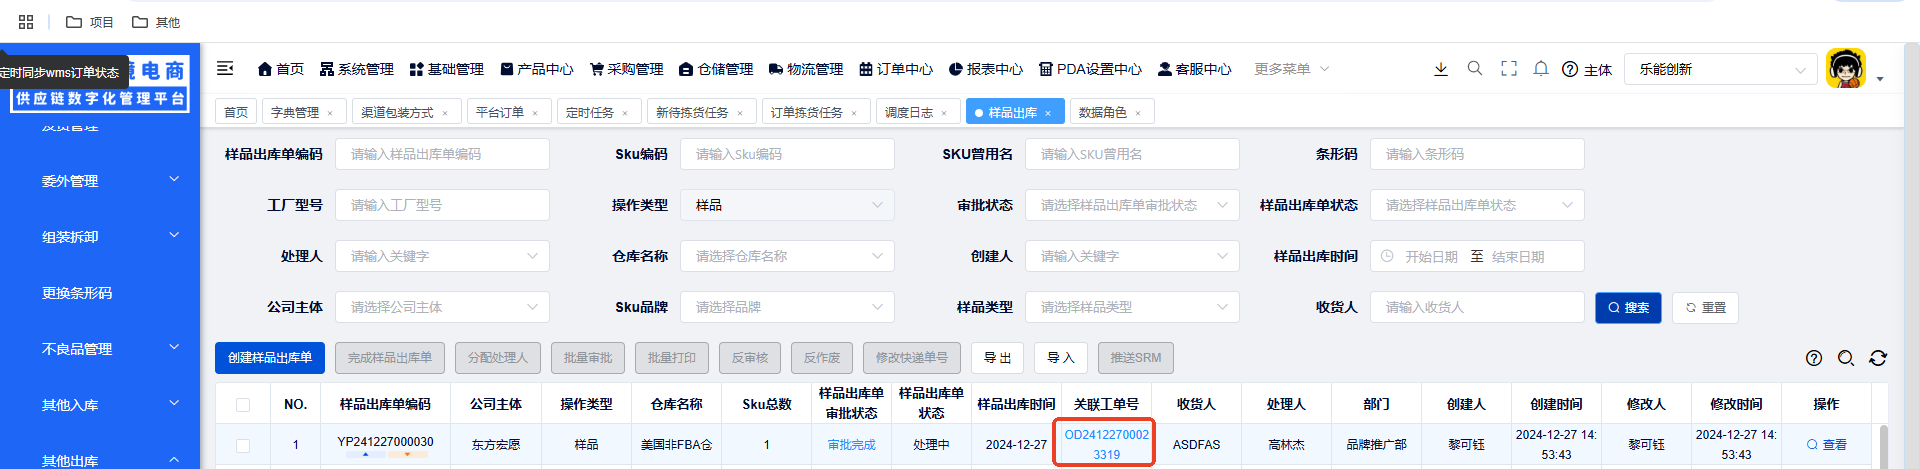The width and height of the screenshot is (1920, 469).
Task: Open the notifications bell icon
Action: (x=1541, y=69)
